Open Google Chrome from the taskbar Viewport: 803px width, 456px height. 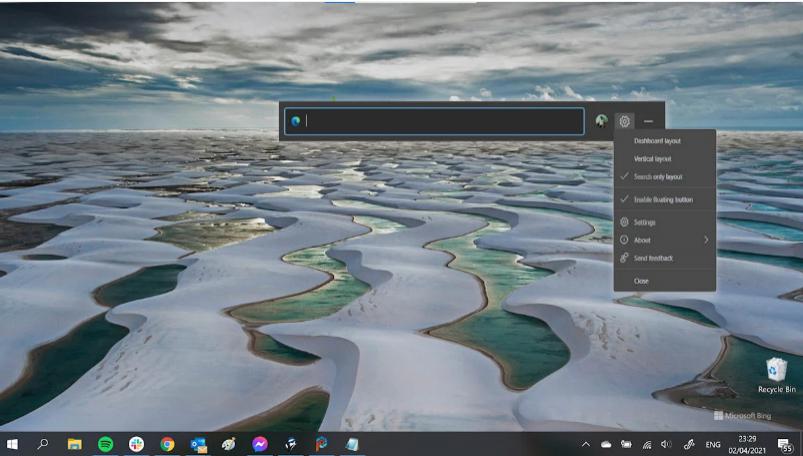(x=167, y=443)
